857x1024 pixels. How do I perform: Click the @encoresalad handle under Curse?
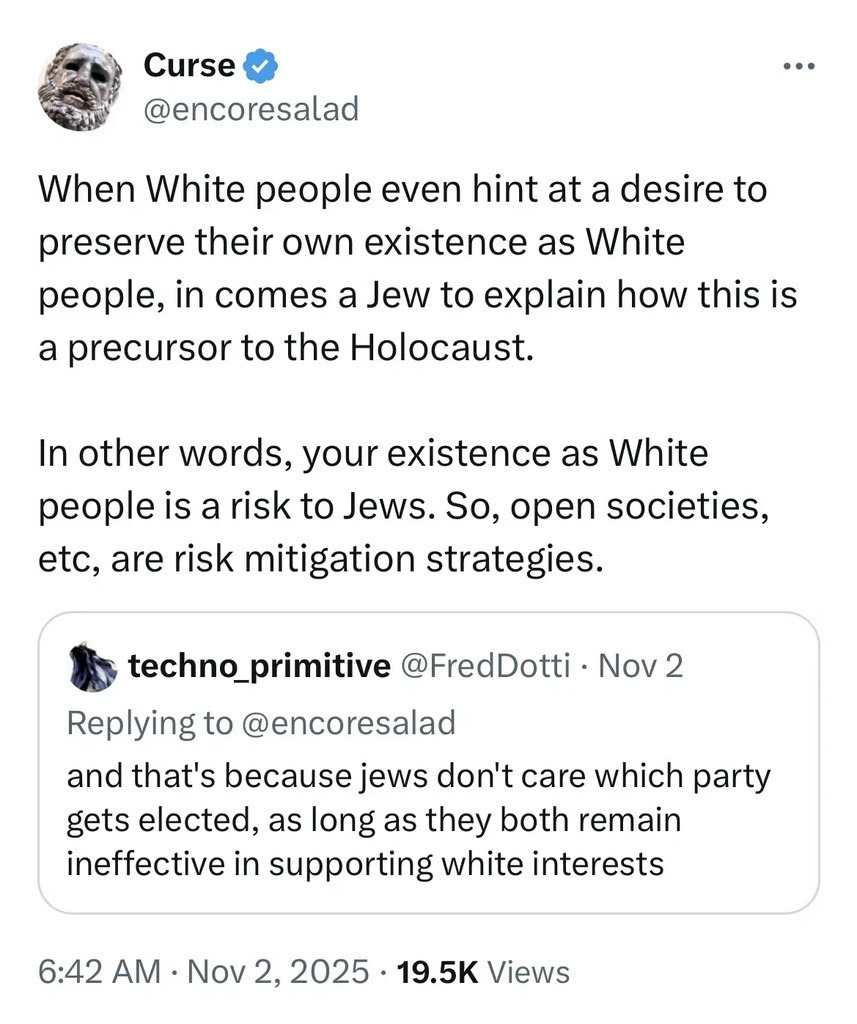pos(250,109)
